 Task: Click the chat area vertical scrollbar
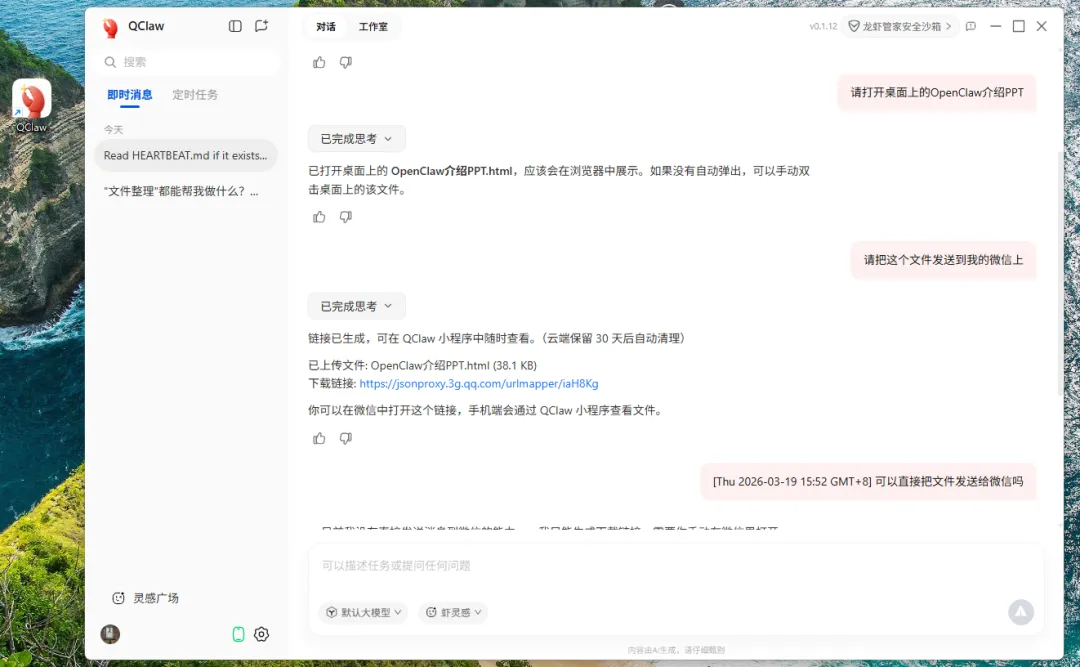coord(1060,272)
